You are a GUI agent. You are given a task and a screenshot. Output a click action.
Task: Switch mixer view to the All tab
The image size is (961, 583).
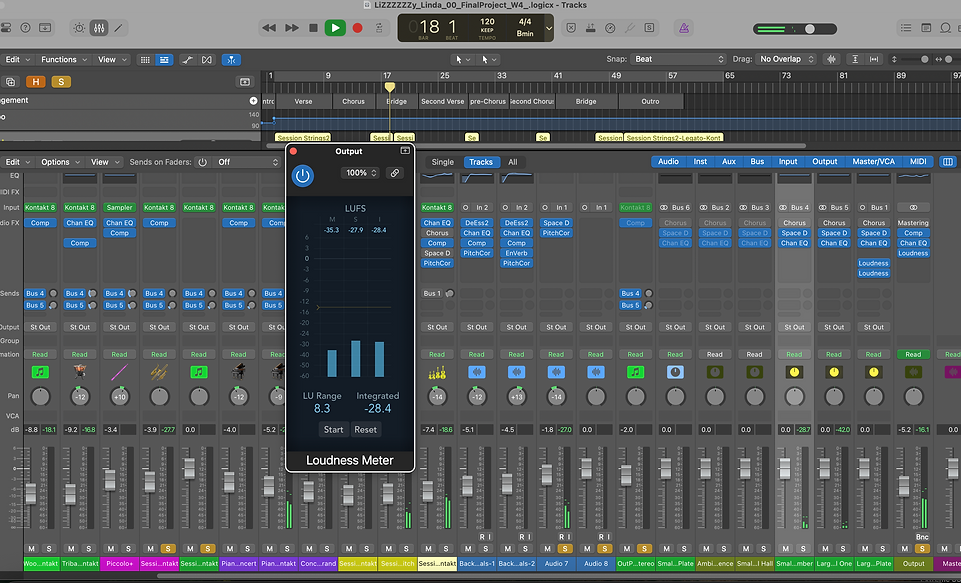point(512,162)
